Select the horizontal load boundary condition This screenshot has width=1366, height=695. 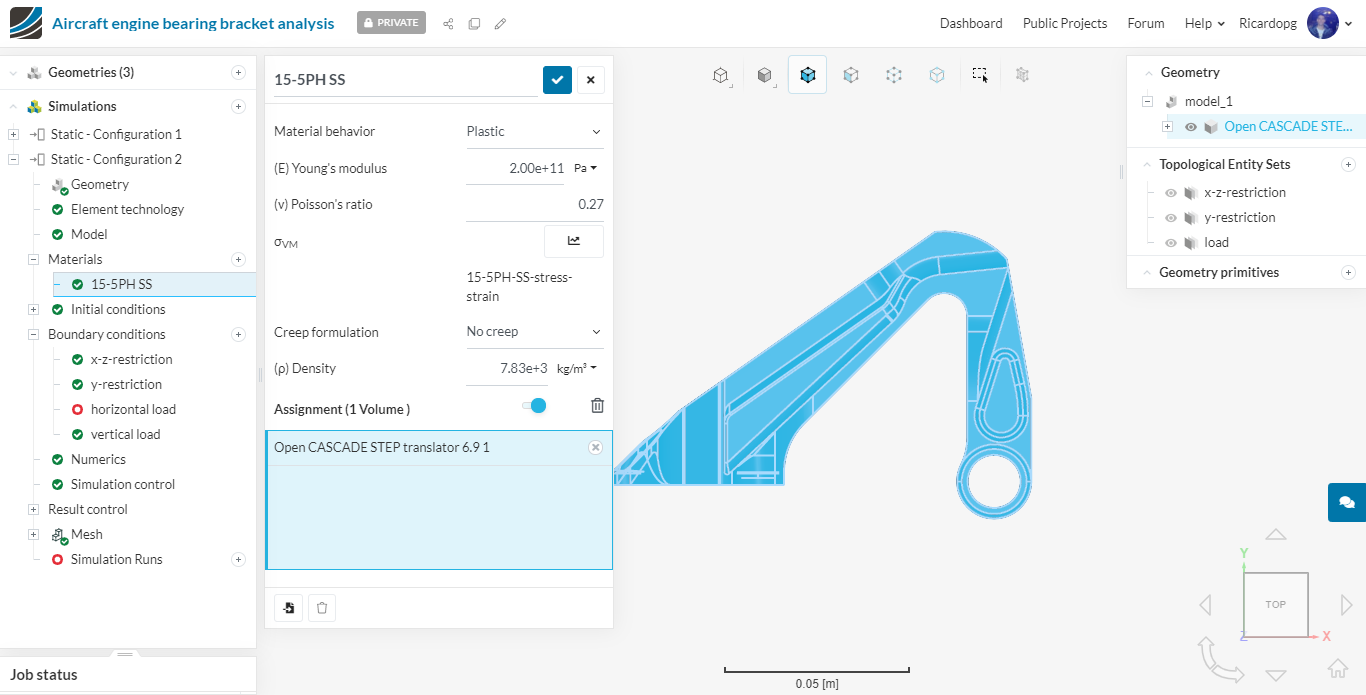click(x=132, y=410)
